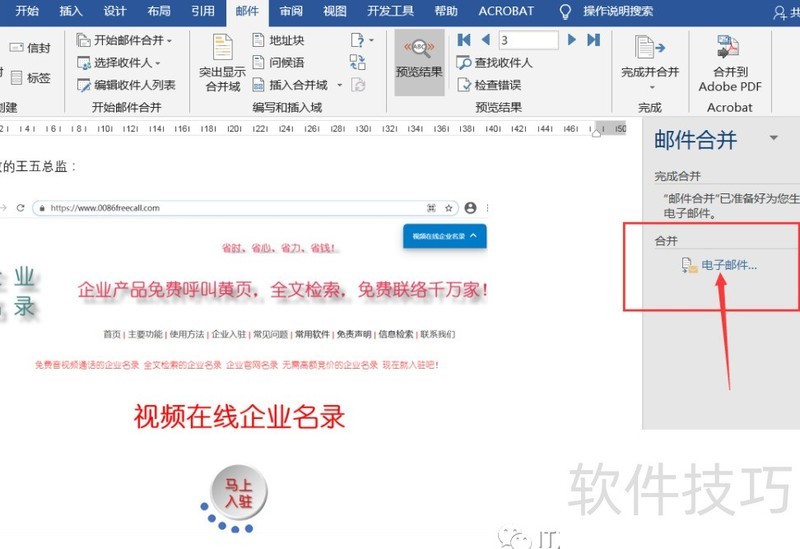Open the 开发工具 tab
Screen dimensions: 800x549
pyautogui.click(x=390, y=11)
